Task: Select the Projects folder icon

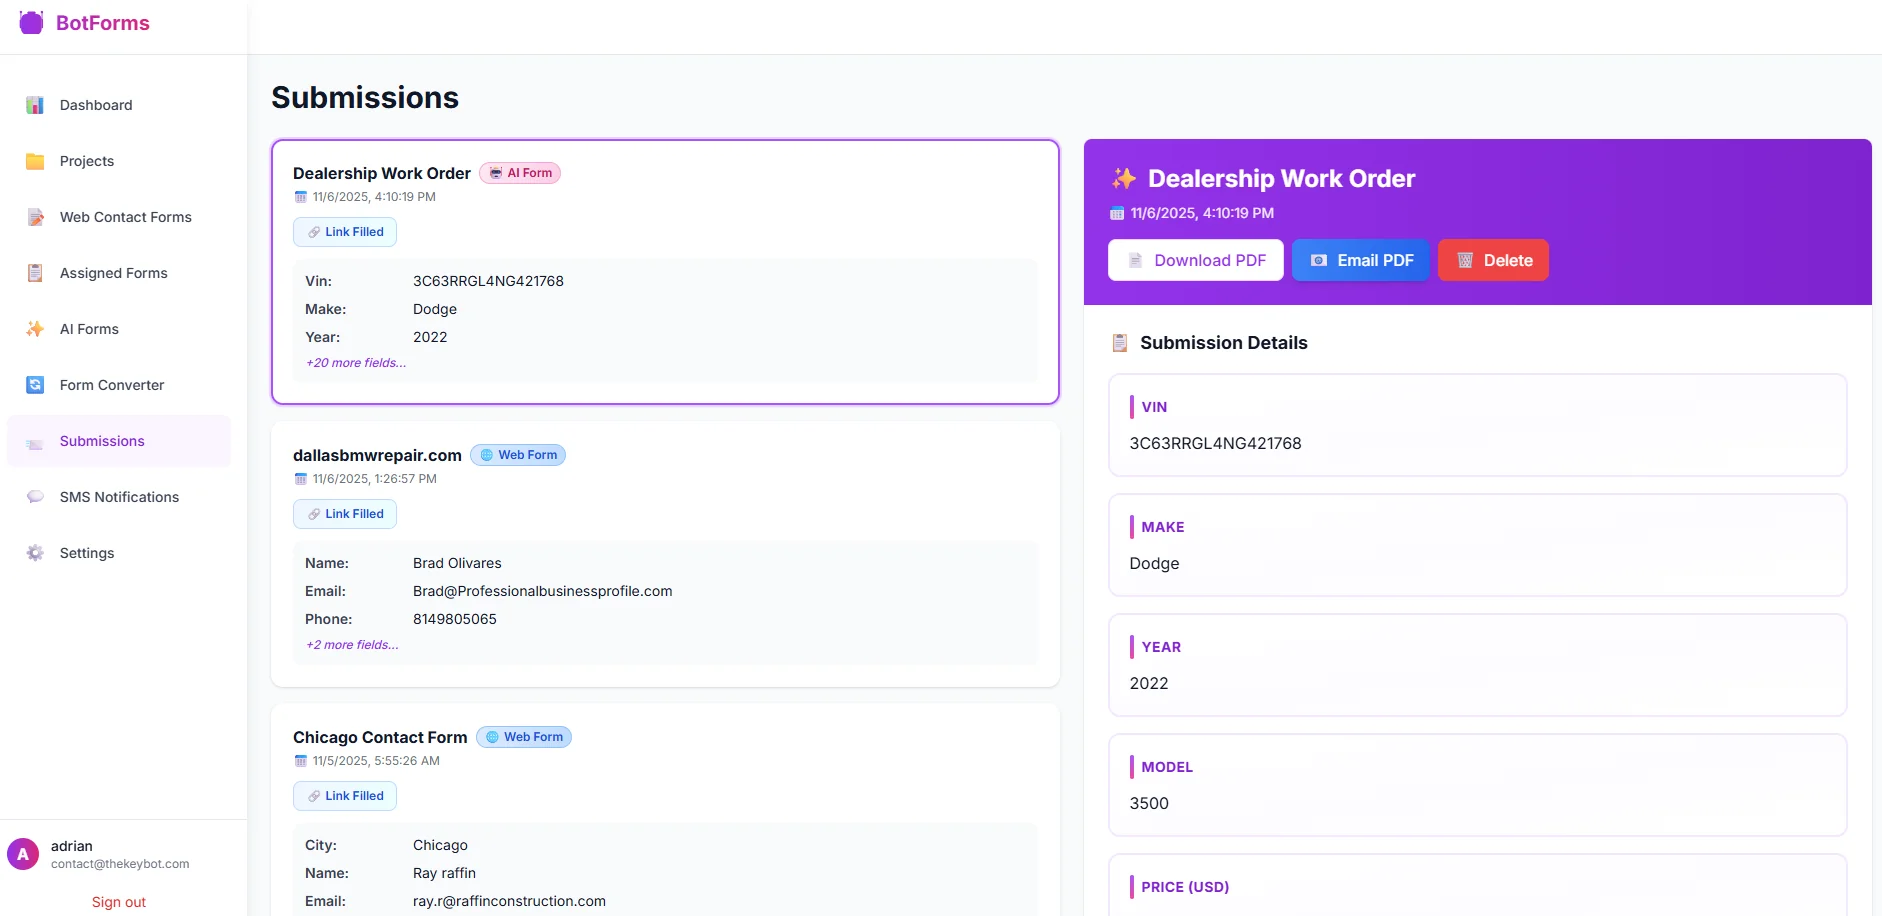Action: coord(35,161)
